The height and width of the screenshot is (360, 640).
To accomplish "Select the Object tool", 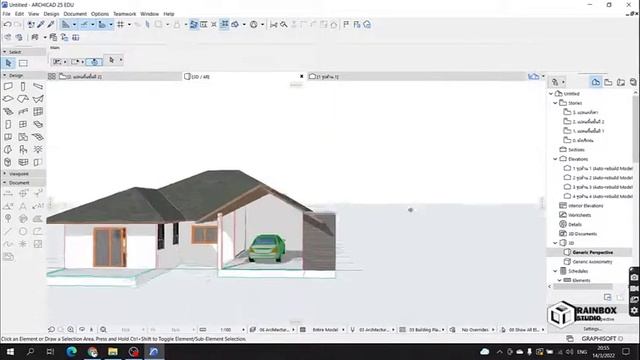I will (x=23, y=149).
